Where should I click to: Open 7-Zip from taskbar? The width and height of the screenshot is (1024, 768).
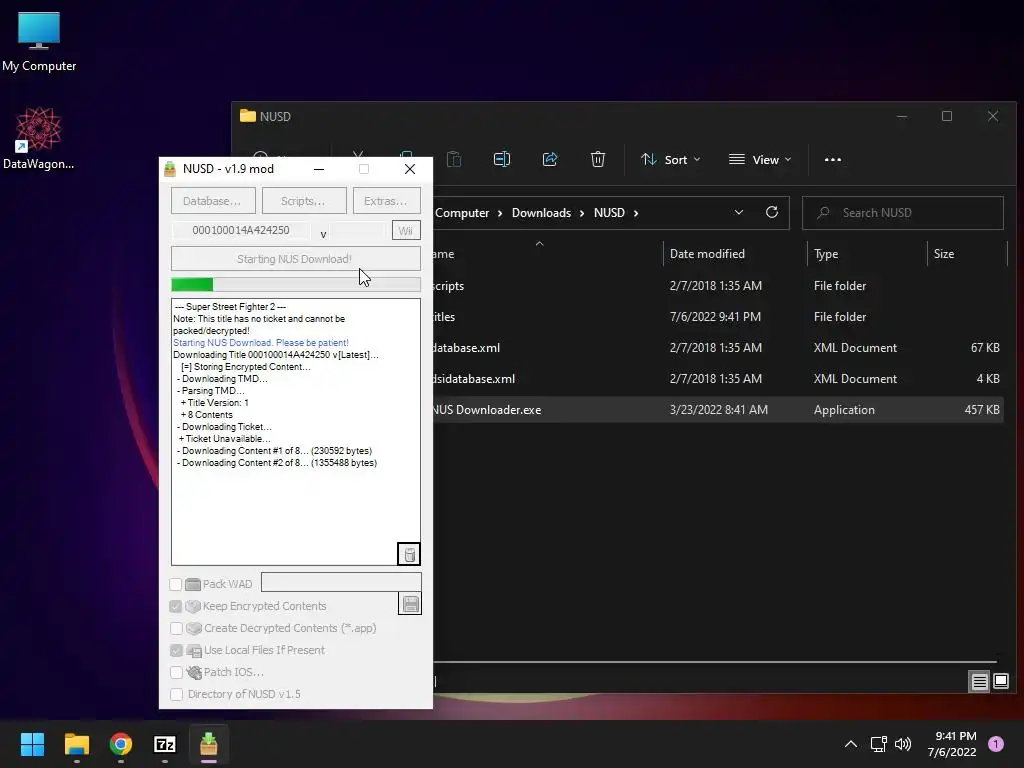point(165,744)
